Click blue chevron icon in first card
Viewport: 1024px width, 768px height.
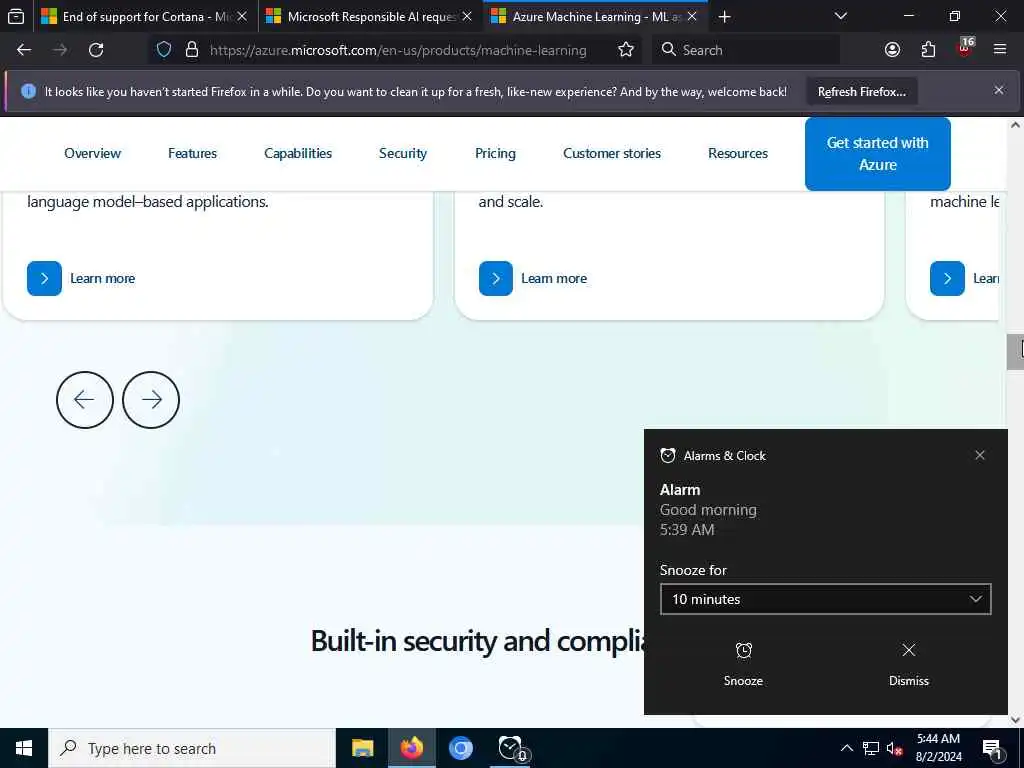pyautogui.click(x=44, y=278)
